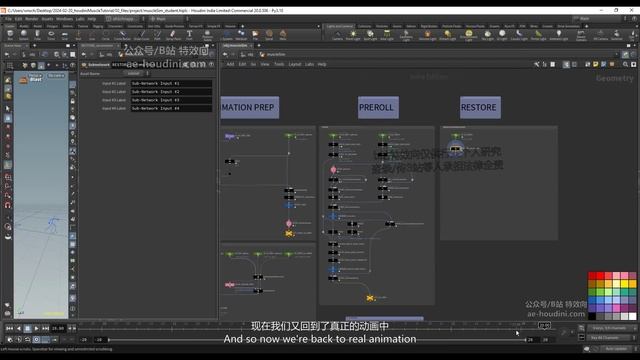Open the network editor Layout menu
Screen dimensions: 640x360
(x=294, y=64)
